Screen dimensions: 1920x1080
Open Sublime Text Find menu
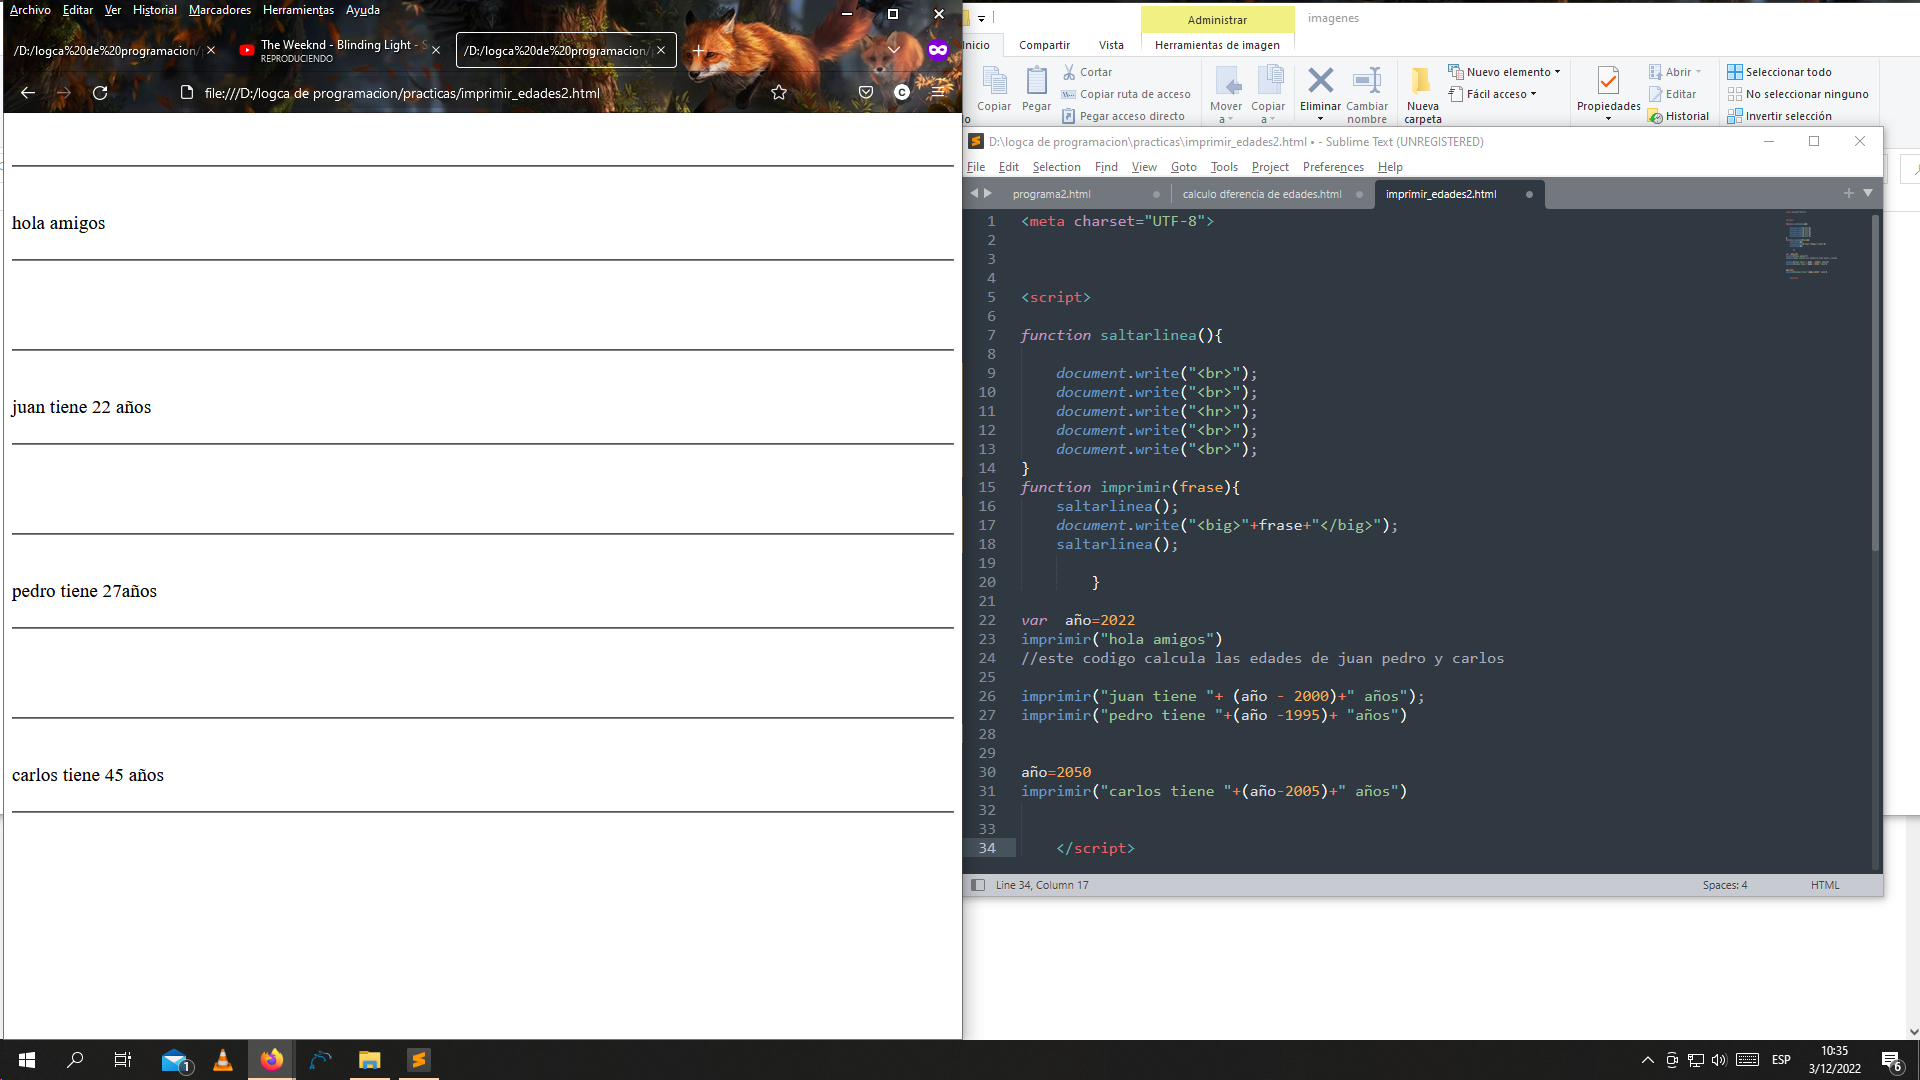coord(1106,167)
